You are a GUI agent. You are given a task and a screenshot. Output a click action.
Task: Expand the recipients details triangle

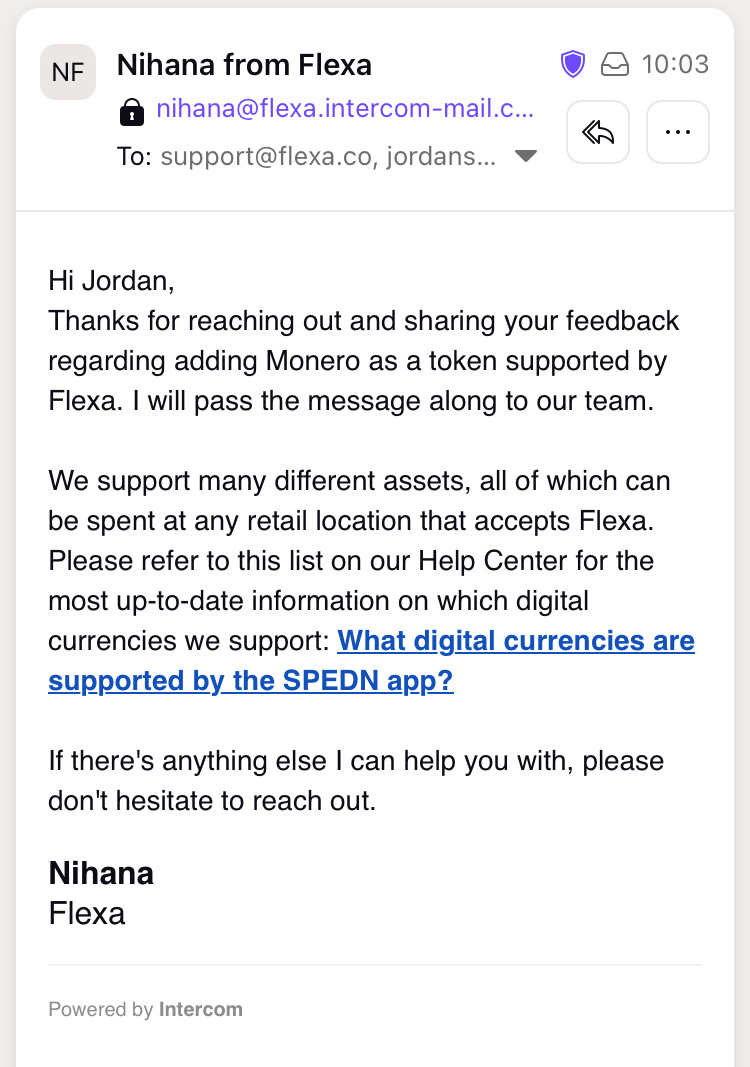click(x=525, y=156)
